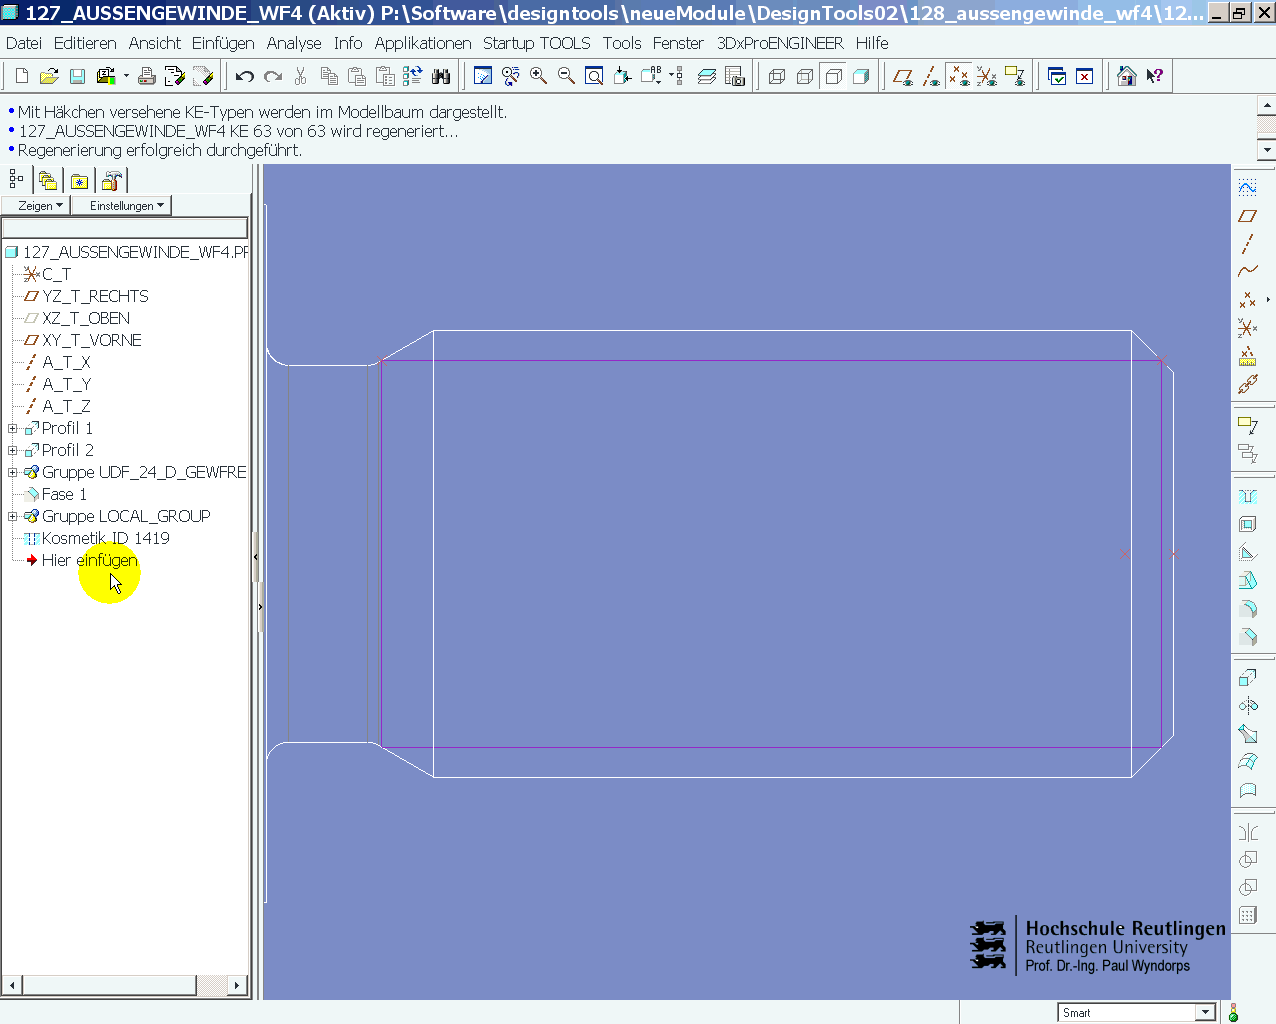Click the tree horizontal scrollbar right arrow
The height and width of the screenshot is (1024, 1276).
237,985
